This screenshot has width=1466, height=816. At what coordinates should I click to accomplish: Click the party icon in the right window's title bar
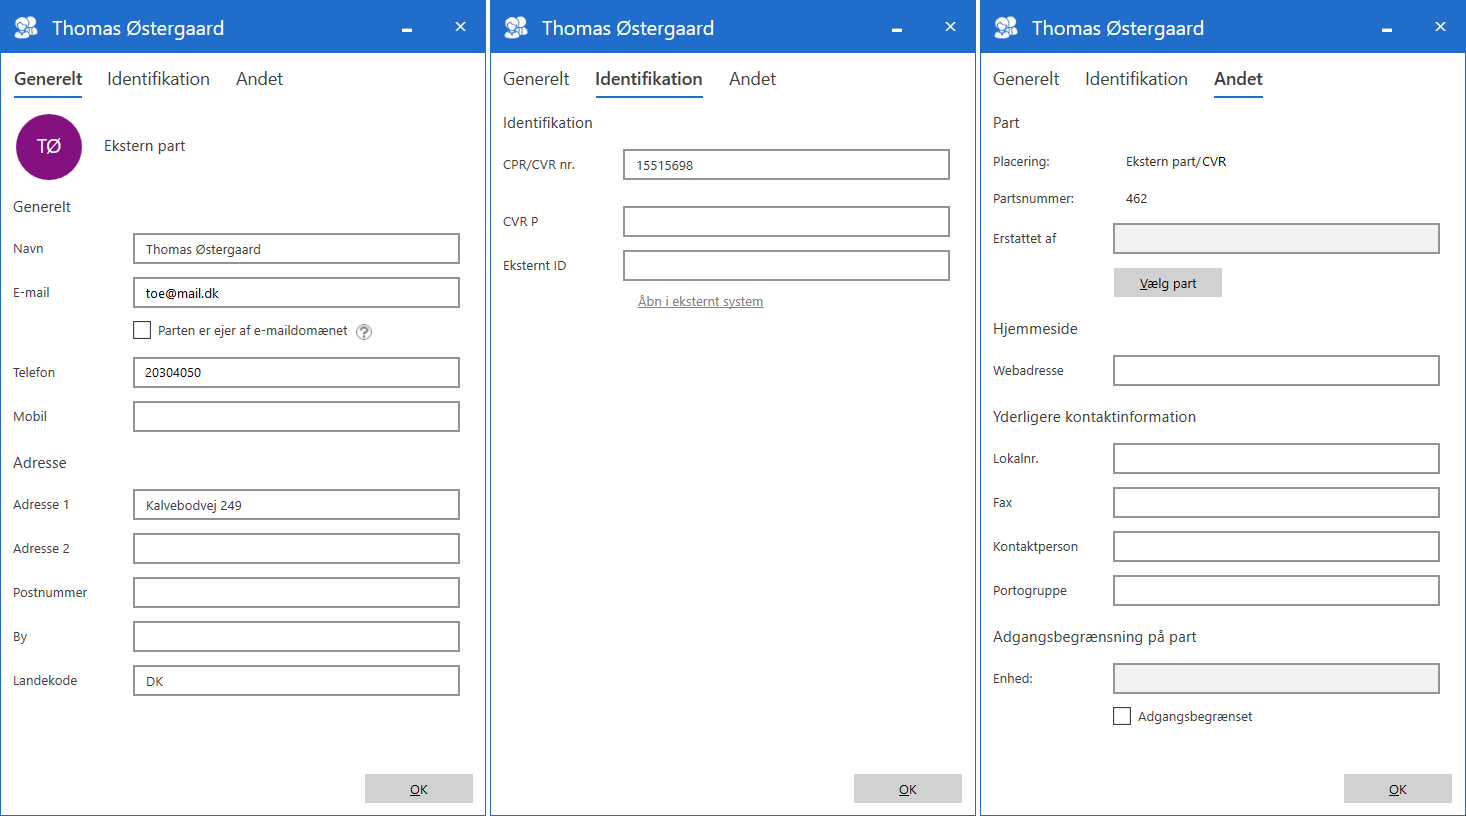click(x=1006, y=28)
